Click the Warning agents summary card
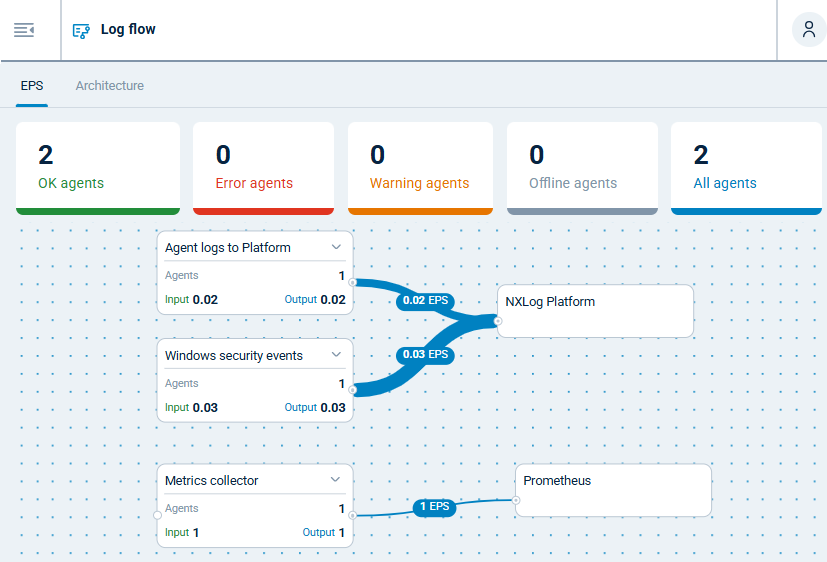This screenshot has width=827, height=562. pyautogui.click(x=420, y=168)
